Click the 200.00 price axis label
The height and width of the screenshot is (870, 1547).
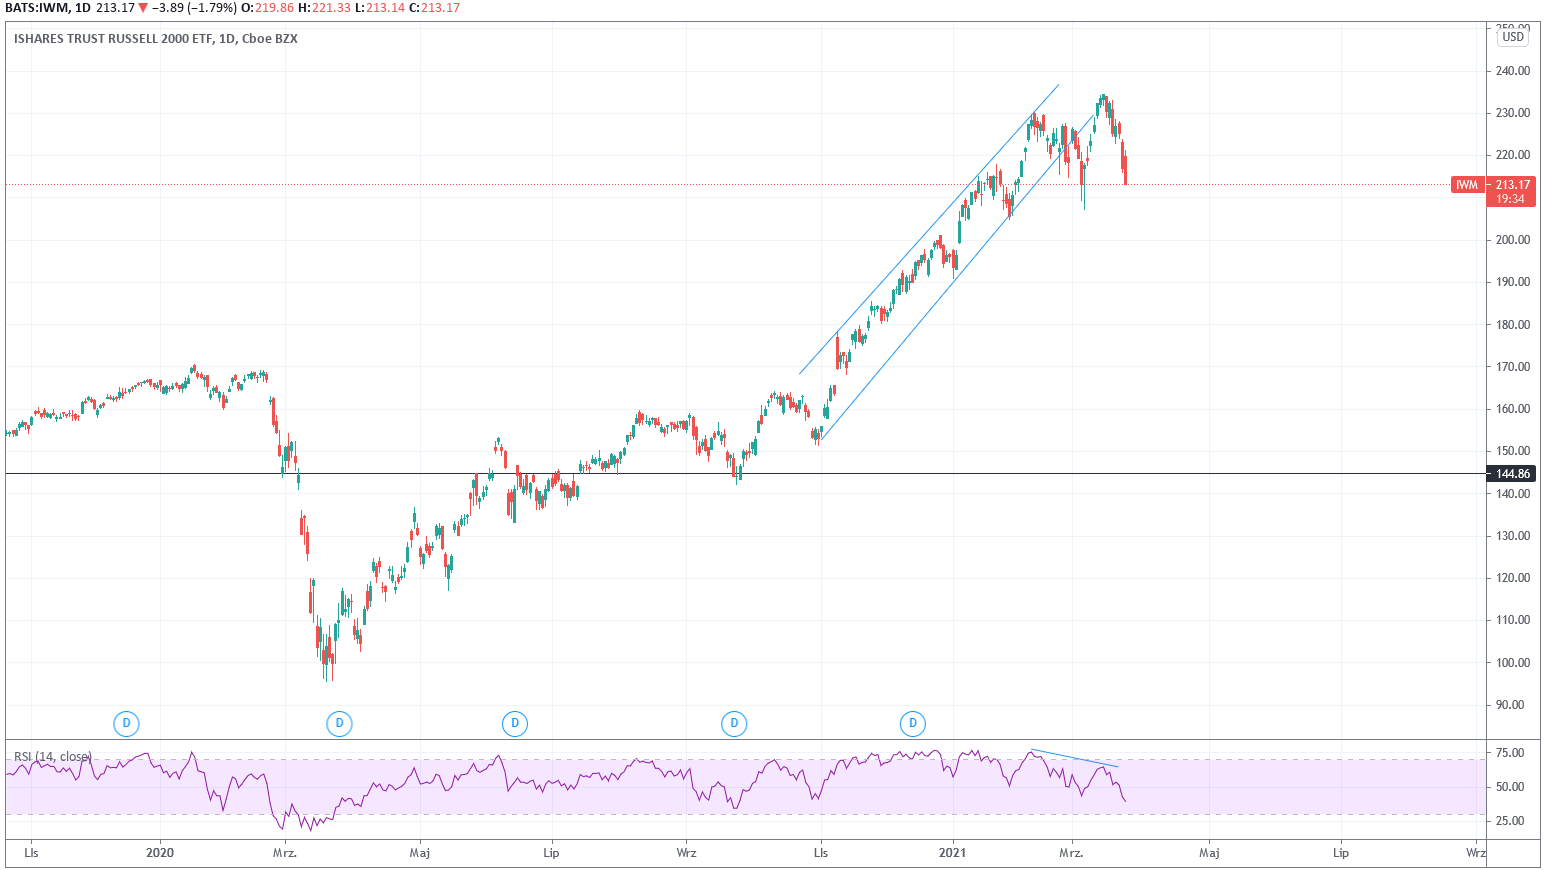(x=1513, y=240)
